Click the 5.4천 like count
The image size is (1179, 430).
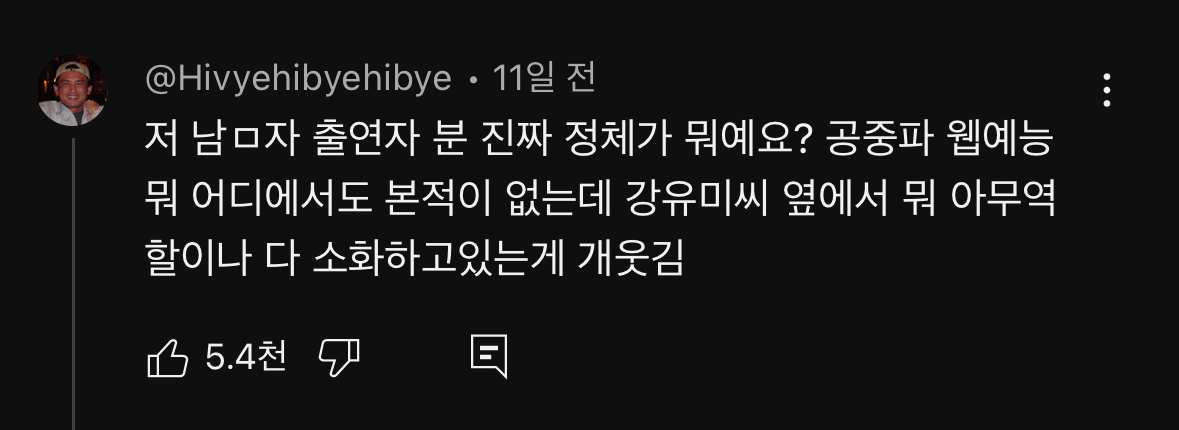click(246, 357)
